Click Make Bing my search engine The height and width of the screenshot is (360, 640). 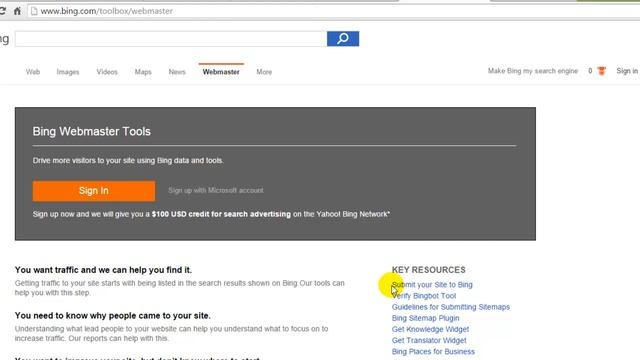coord(533,71)
